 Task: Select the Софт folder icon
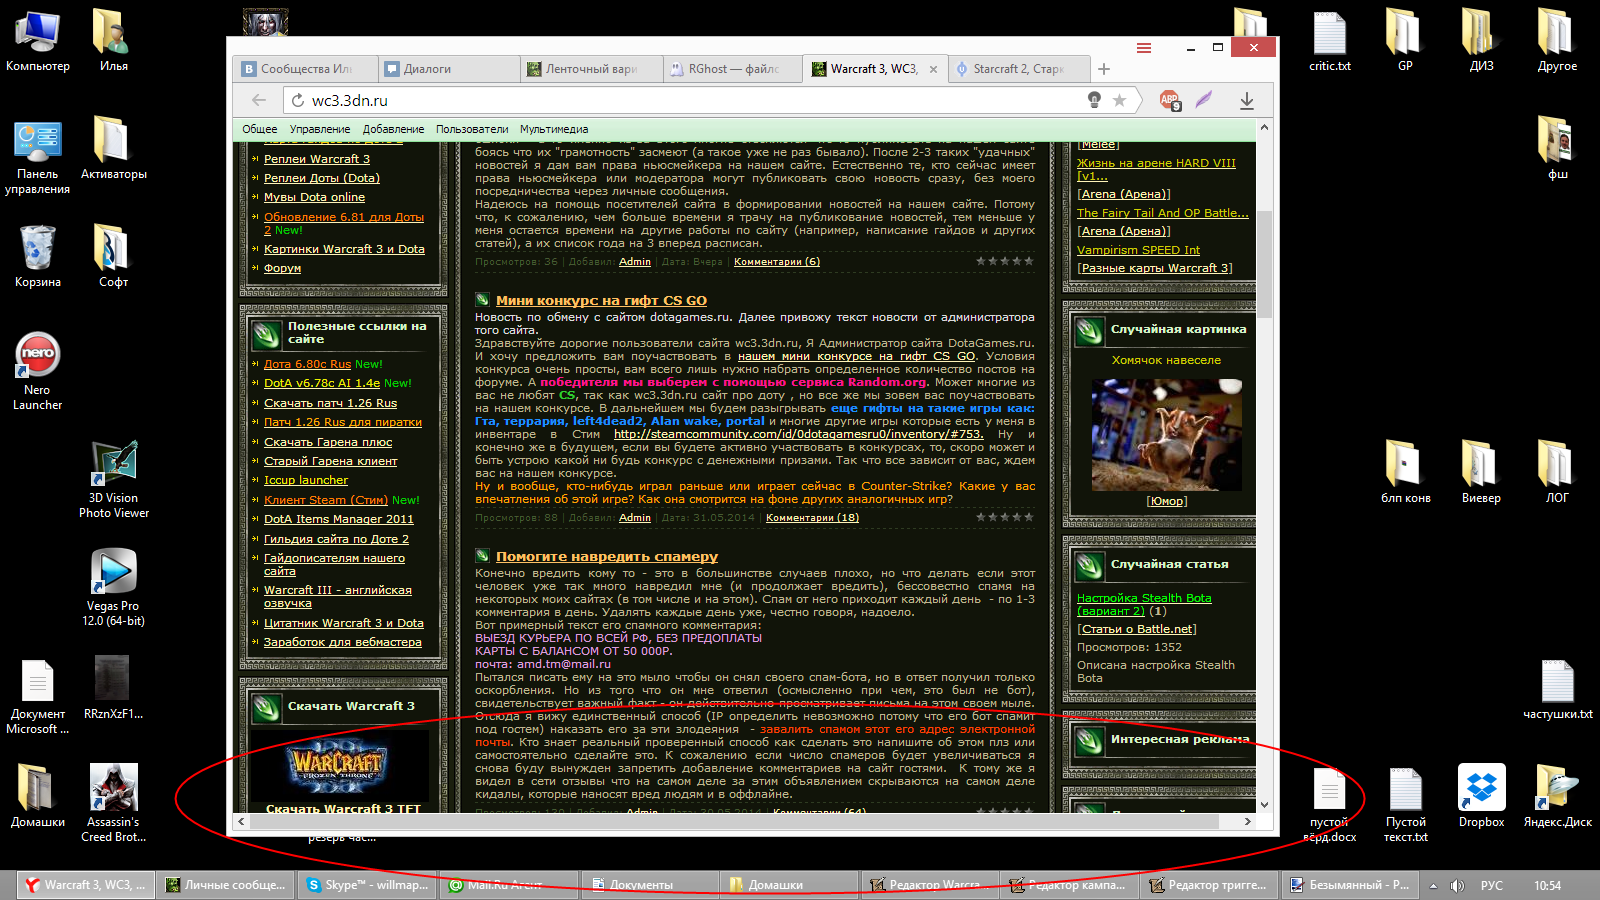pos(114,256)
